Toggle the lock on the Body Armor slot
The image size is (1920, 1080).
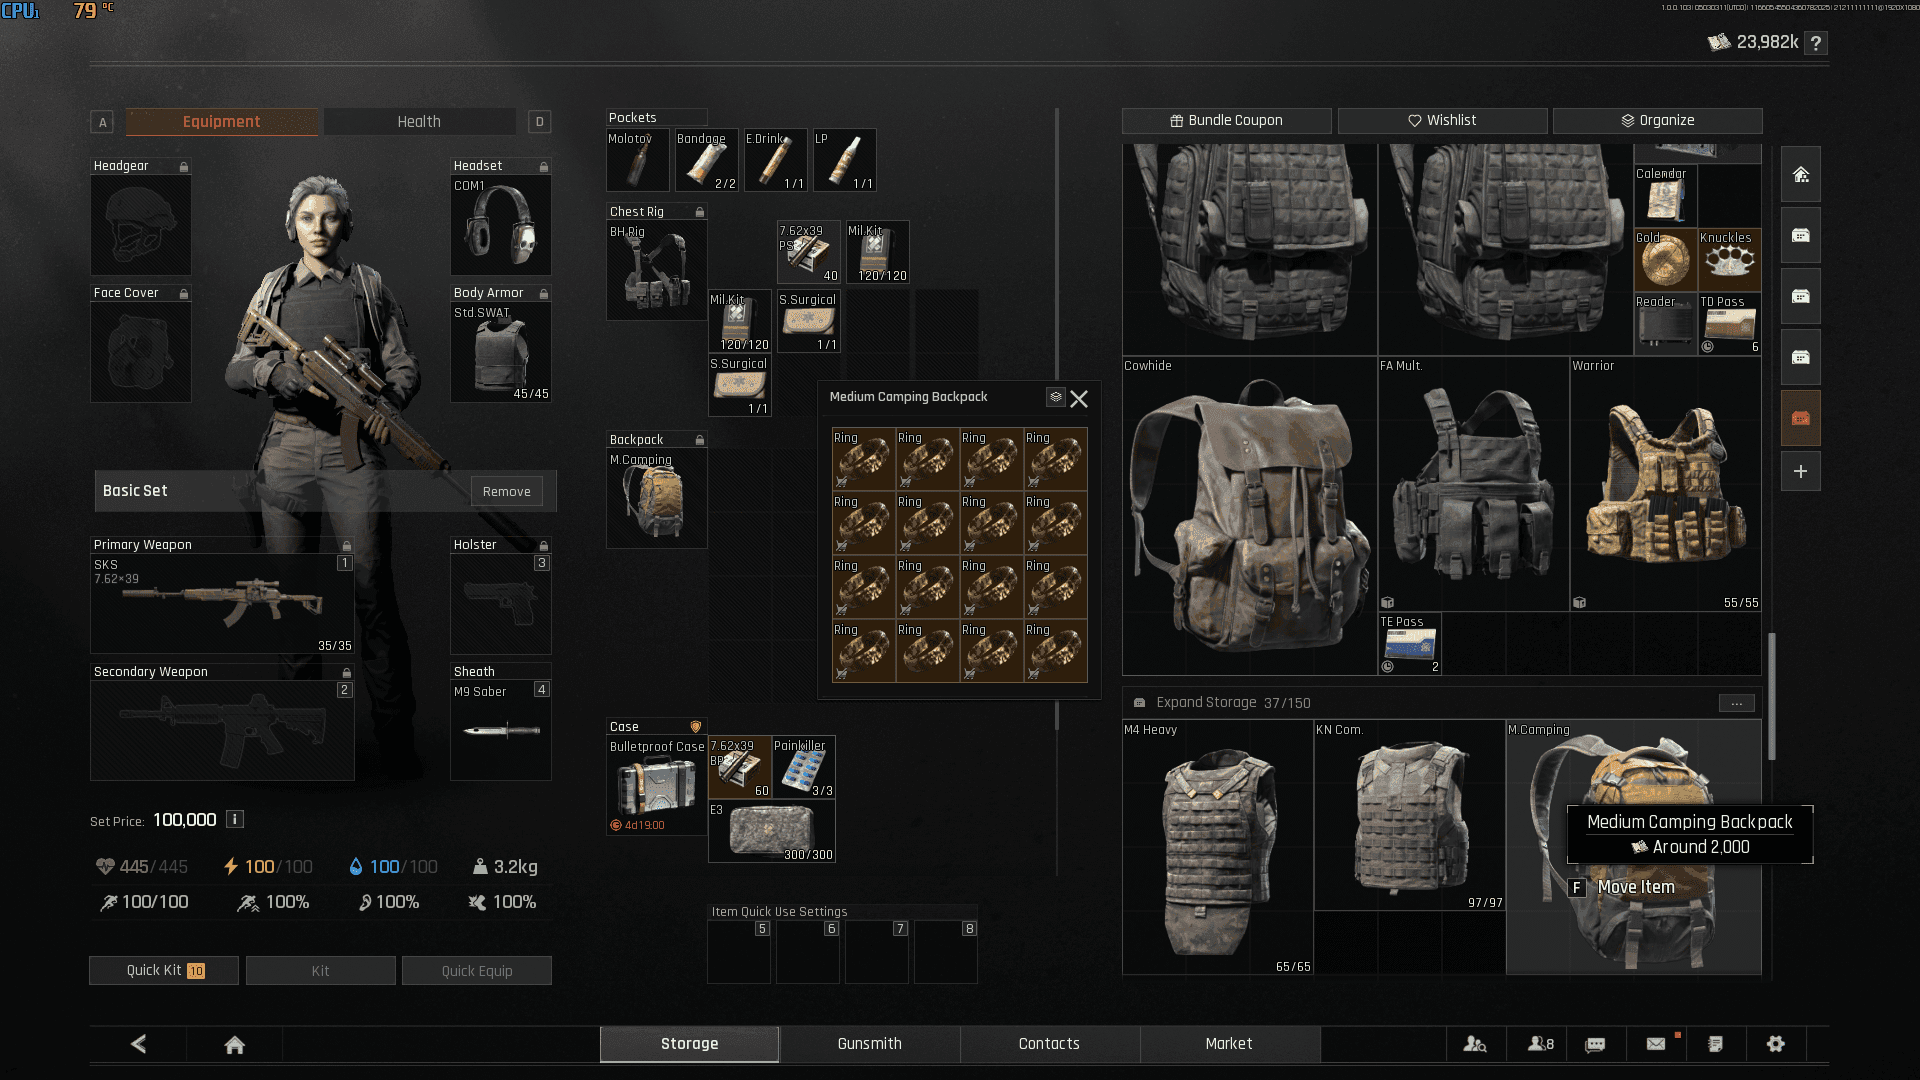point(544,292)
